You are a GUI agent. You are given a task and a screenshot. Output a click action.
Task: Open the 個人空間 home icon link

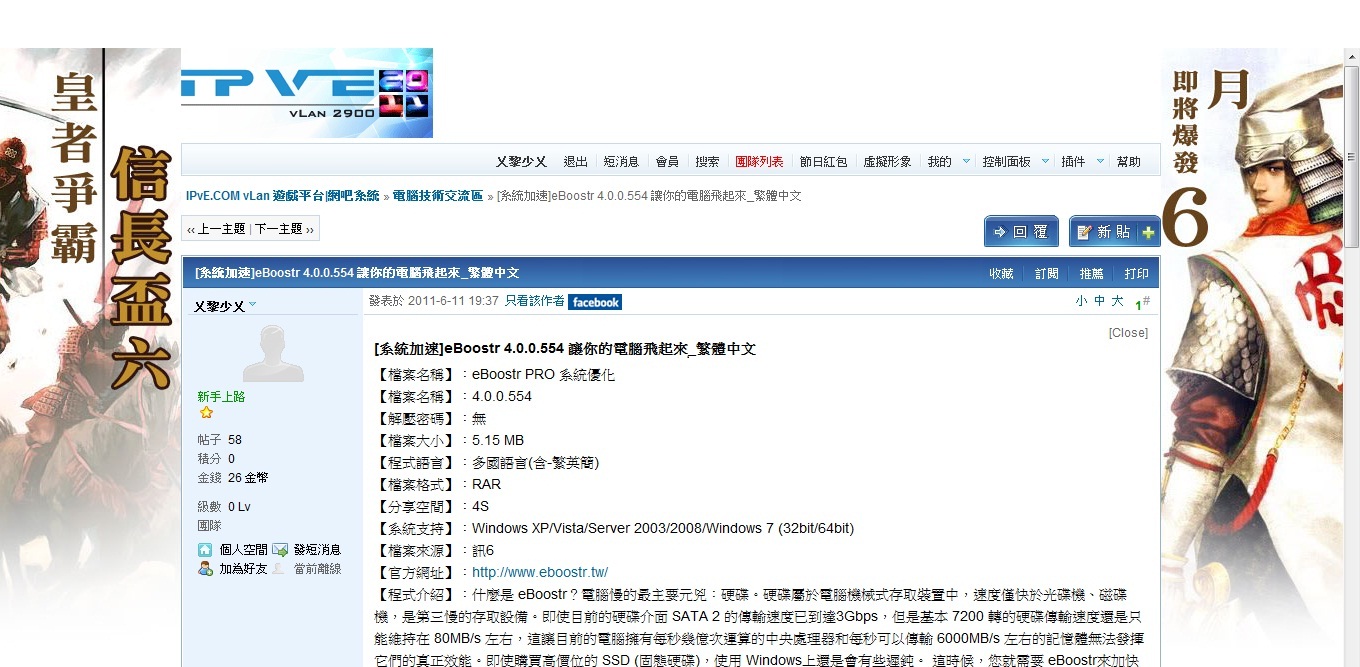pos(205,549)
